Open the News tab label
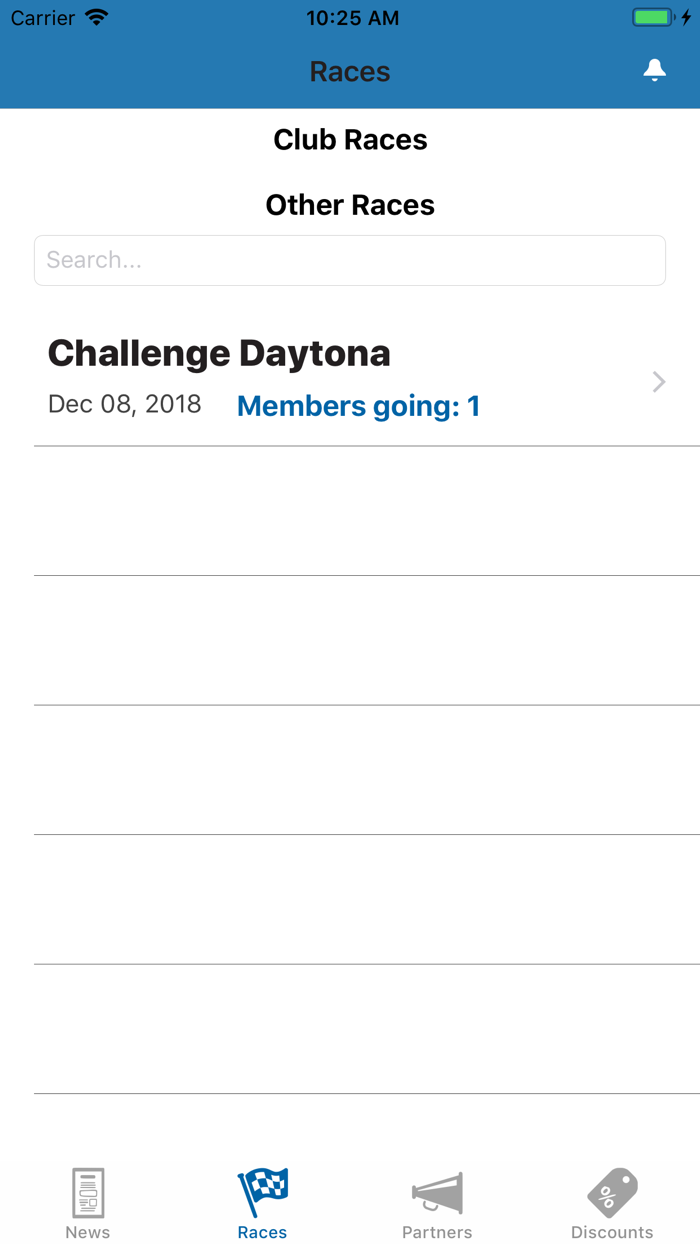Image resolution: width=700 pixels, height=1244 pixels. 88,1232
